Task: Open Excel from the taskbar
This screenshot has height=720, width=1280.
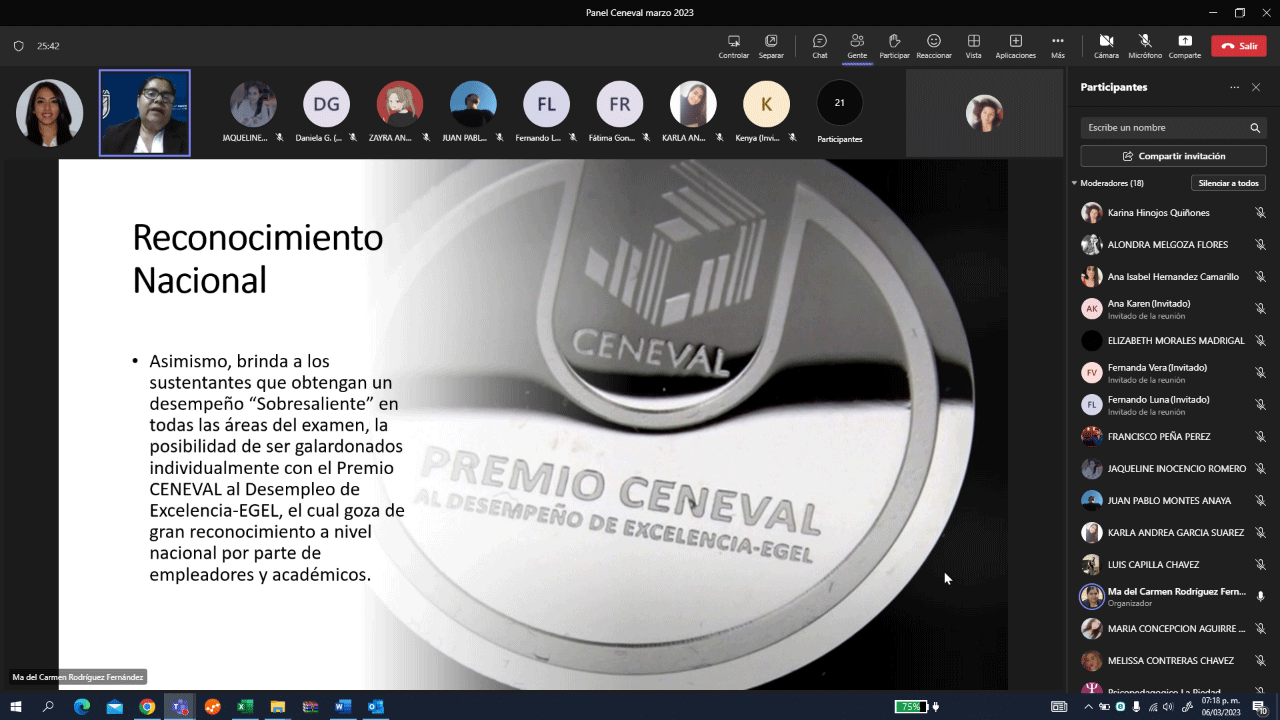Action: pos(244,706)
